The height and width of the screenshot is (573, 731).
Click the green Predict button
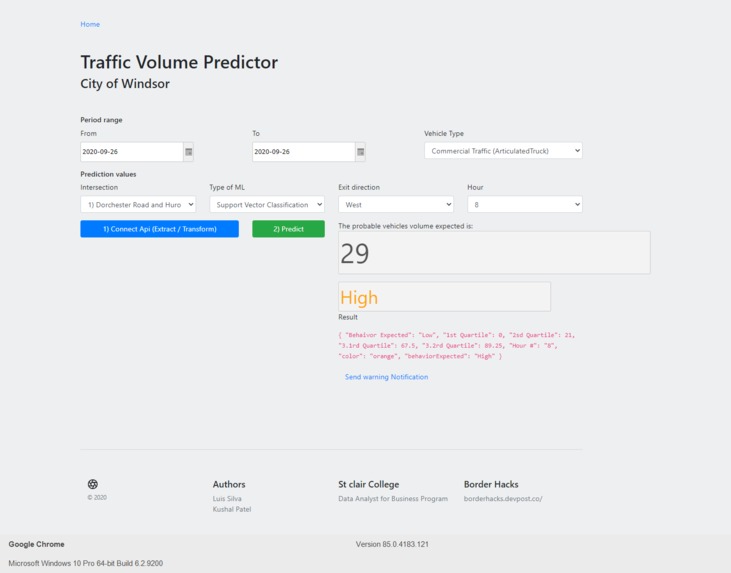[289, 229]
